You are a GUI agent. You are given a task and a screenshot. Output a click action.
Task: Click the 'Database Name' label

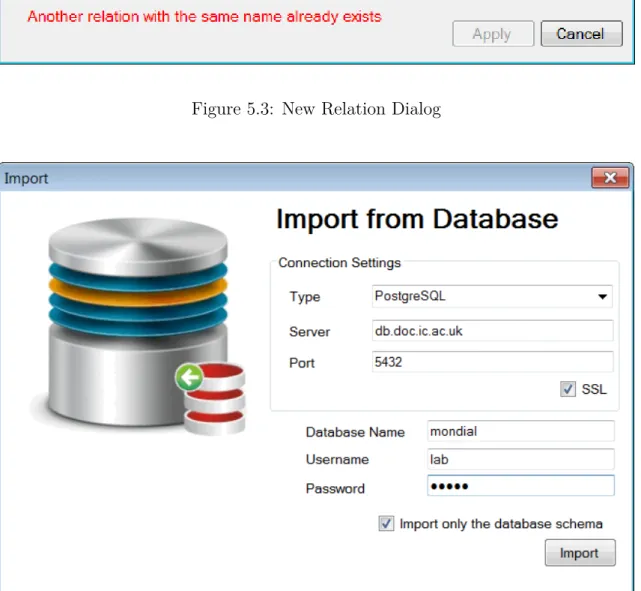[x=355, y=432]
